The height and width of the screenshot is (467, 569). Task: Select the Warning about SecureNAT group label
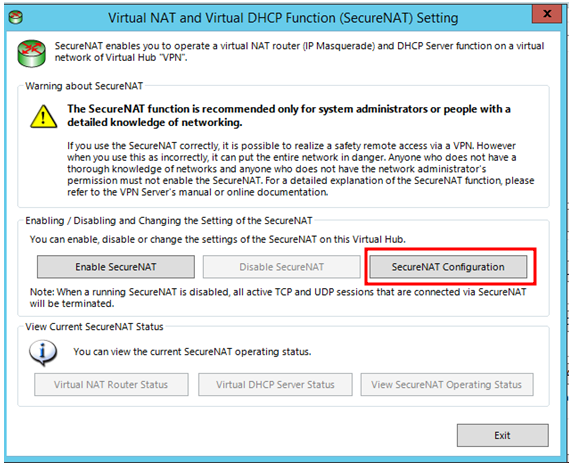[x=84, y=86]
